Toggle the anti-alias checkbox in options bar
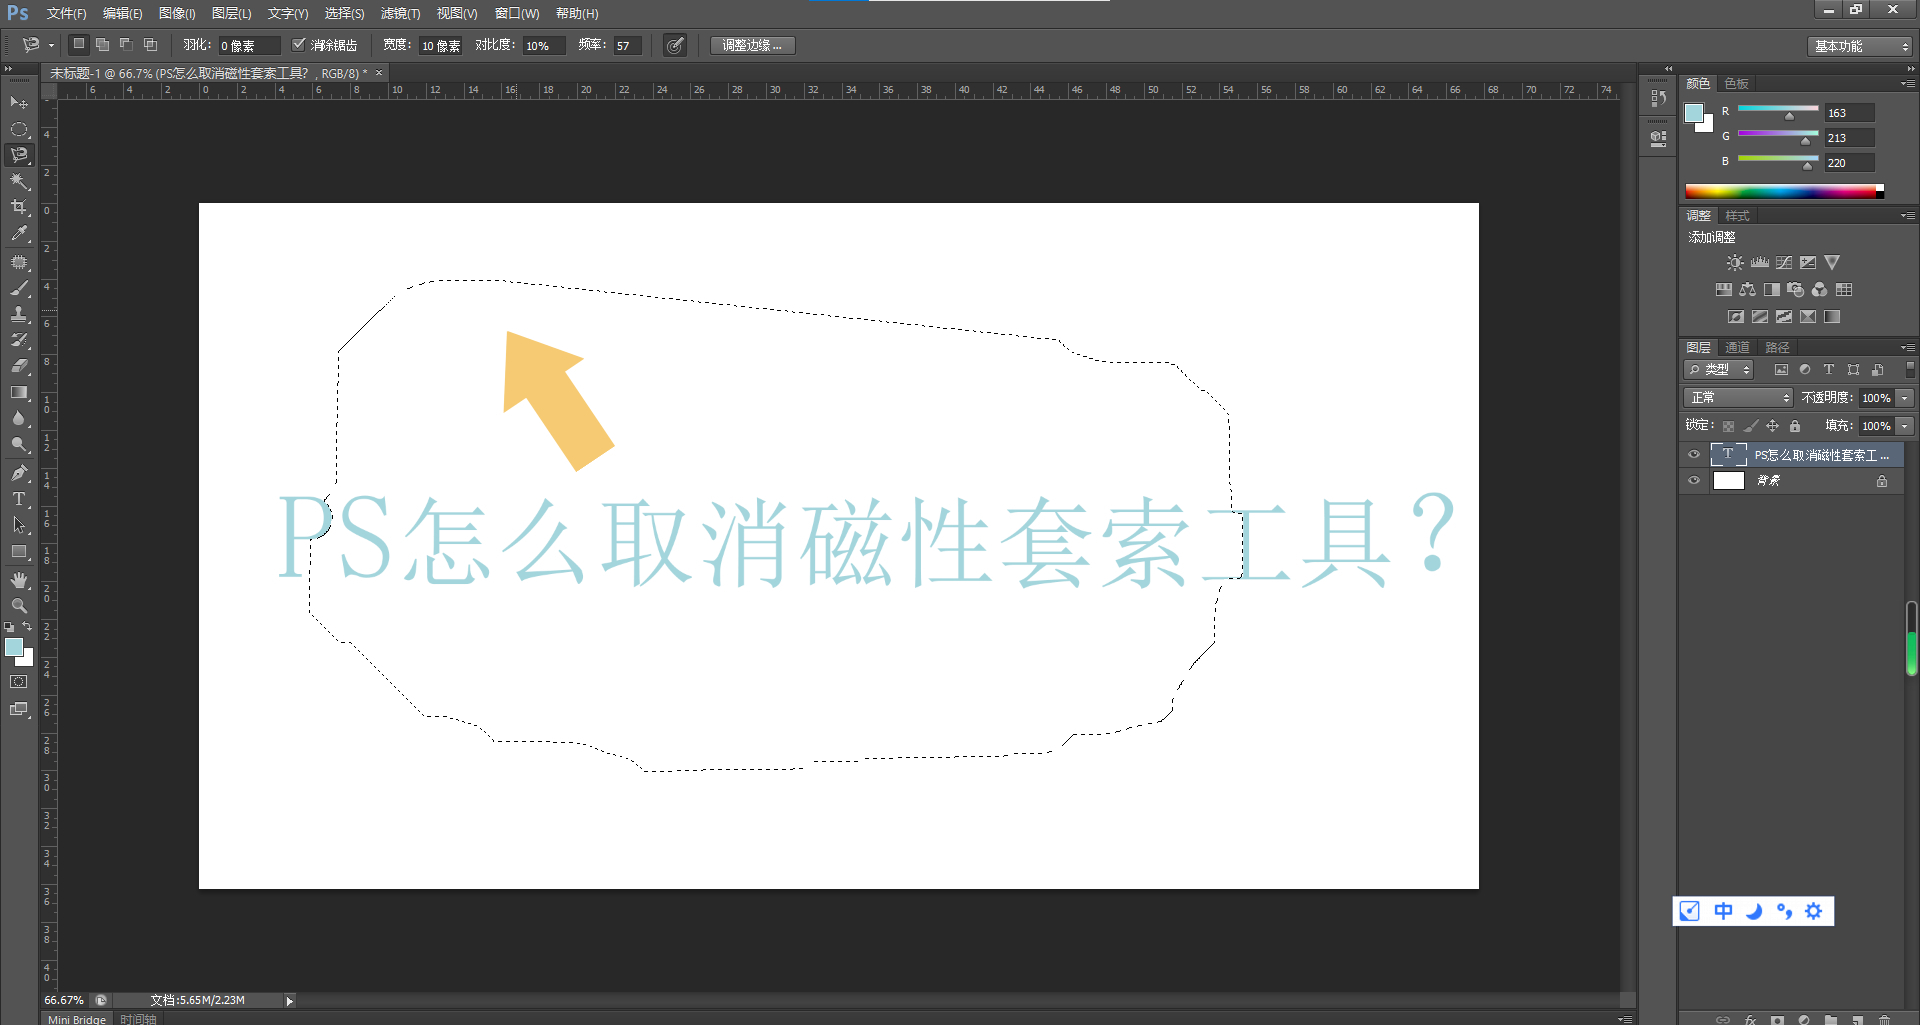 [x=299, y=44]
